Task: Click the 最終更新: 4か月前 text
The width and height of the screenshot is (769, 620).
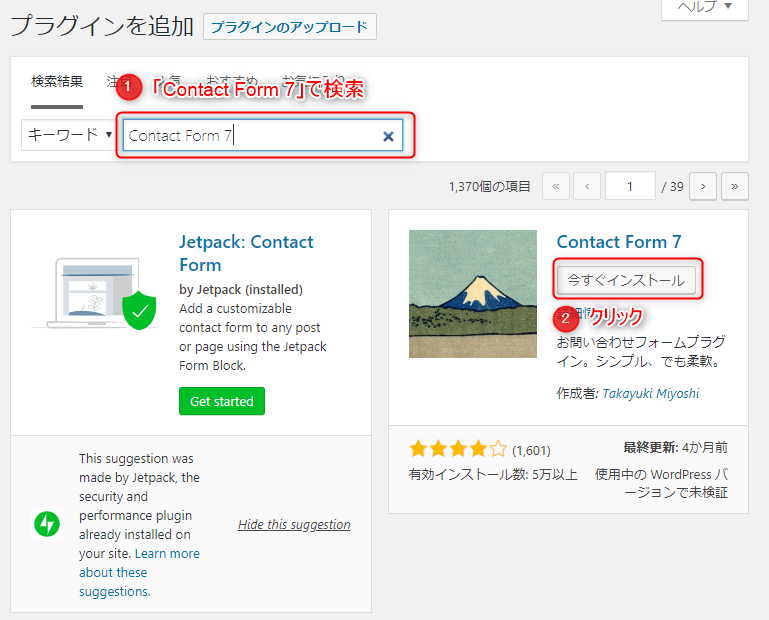Action: pos(675,447)
